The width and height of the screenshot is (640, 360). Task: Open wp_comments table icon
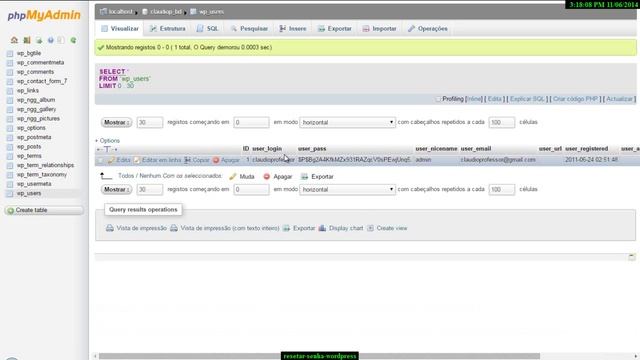(x=10, y=72)
